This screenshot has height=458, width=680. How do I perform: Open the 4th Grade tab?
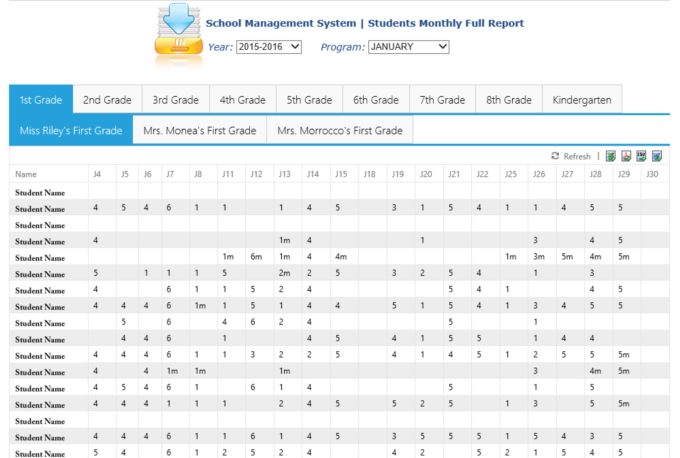(x=242, y=100)
